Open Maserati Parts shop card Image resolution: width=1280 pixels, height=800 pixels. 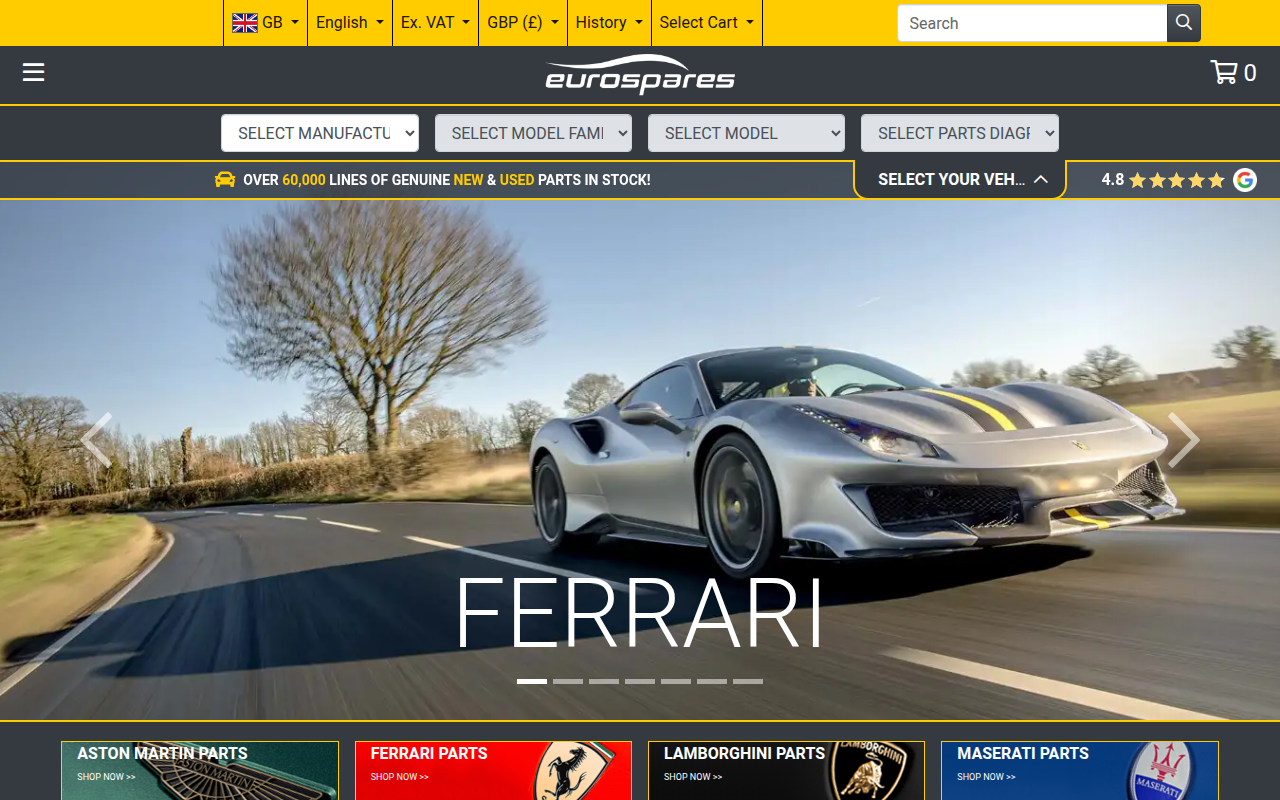[x=1080, y=771]
